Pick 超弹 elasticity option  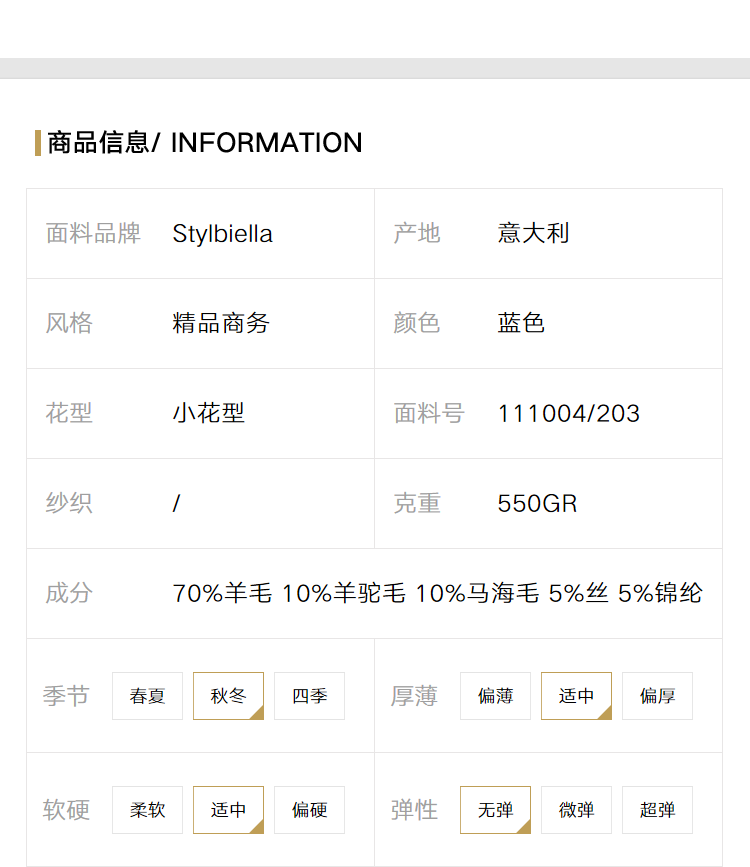pos(657,810)
